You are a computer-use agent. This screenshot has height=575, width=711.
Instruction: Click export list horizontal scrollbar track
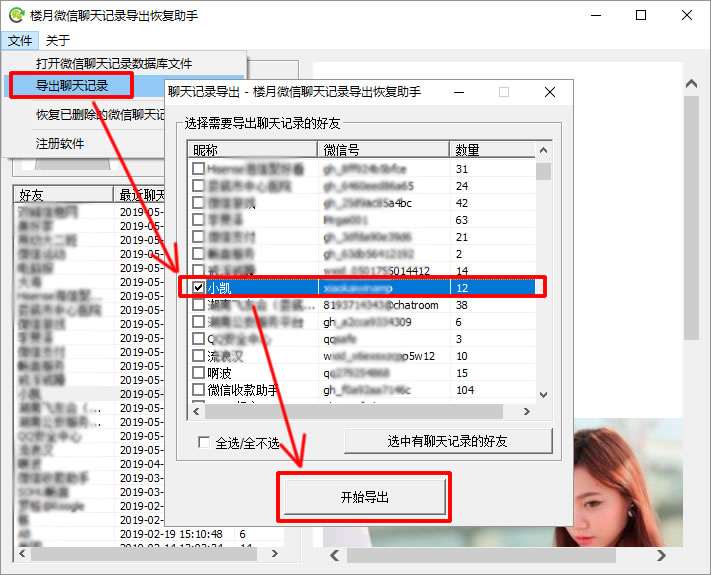point(354,412)
